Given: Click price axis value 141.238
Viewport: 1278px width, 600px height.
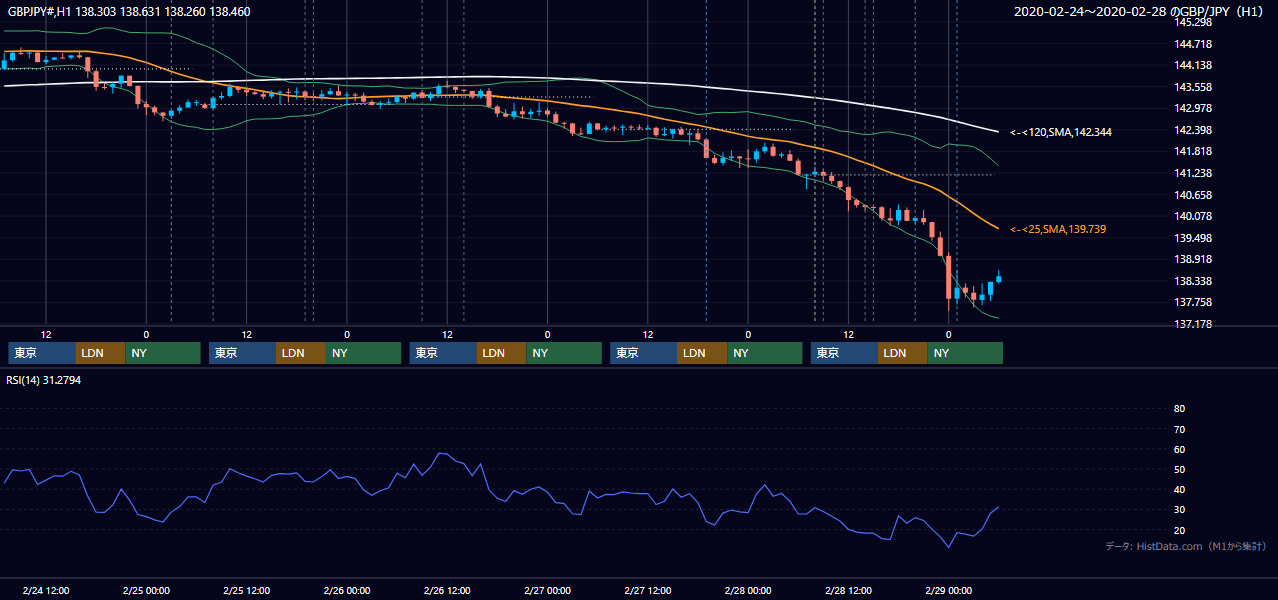Looking at the screenshot, I should pyautogui.click(x=1193, y=173).
